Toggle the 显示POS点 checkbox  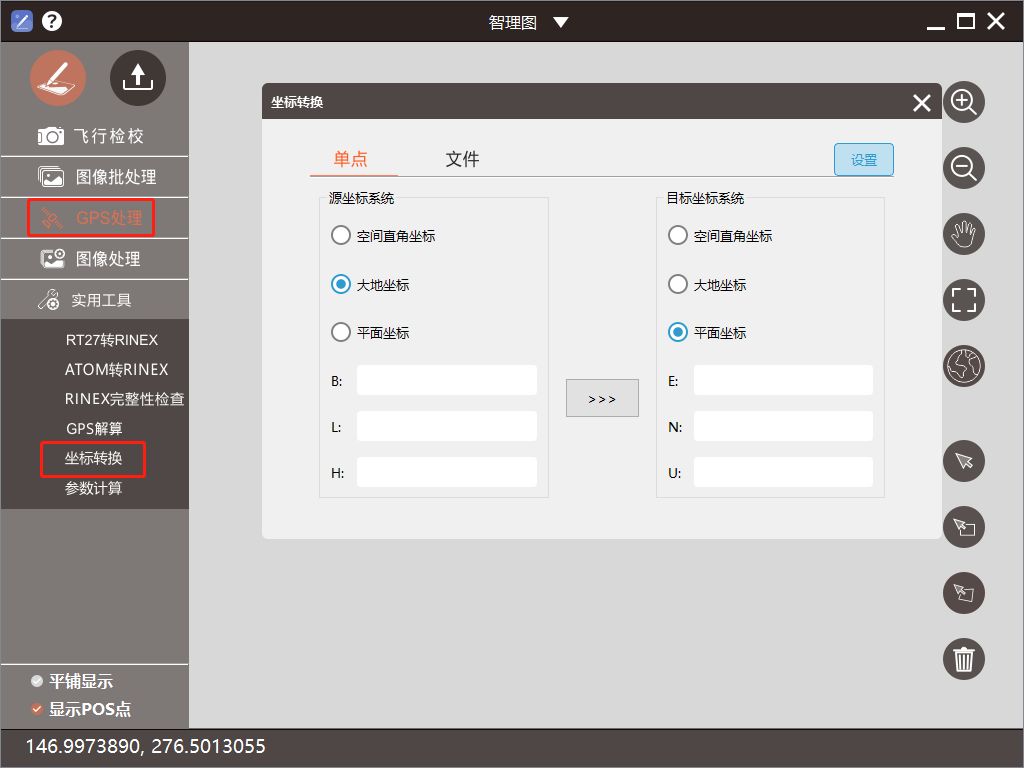38,710
